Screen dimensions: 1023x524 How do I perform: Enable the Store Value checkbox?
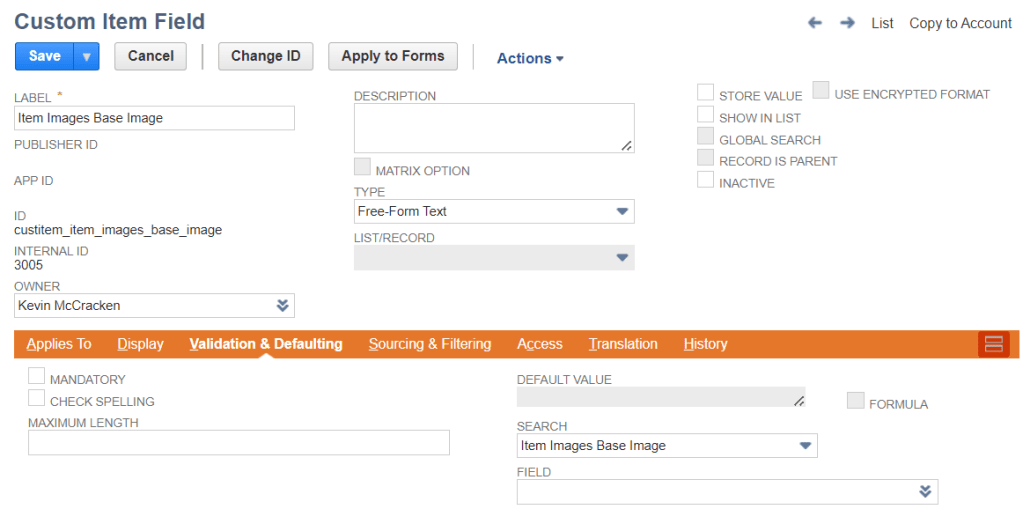point(706,93)
